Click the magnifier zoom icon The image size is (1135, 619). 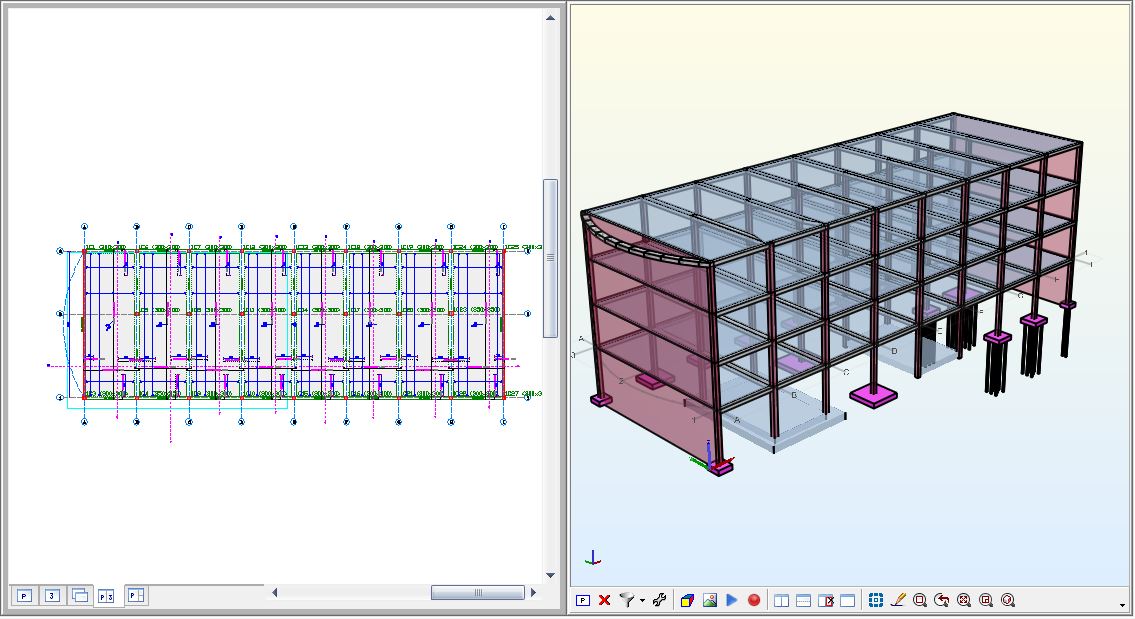921,600
